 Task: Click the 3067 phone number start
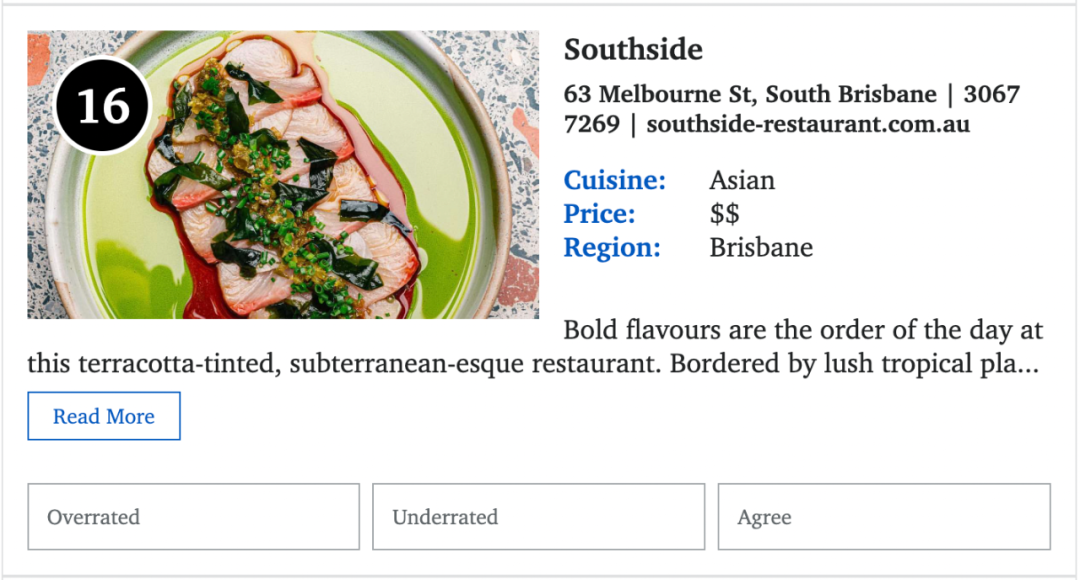click(991, 94)
